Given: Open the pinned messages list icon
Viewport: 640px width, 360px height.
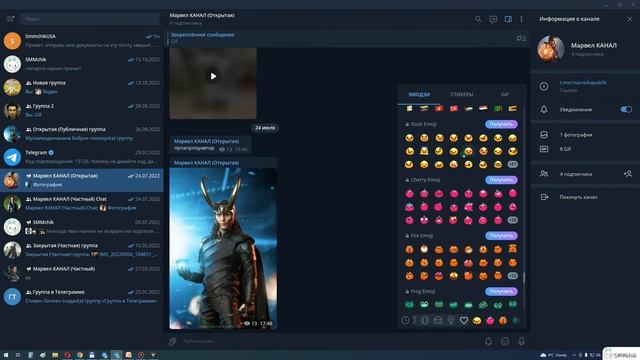Looking at the screenshot, I should click(521, 38).
